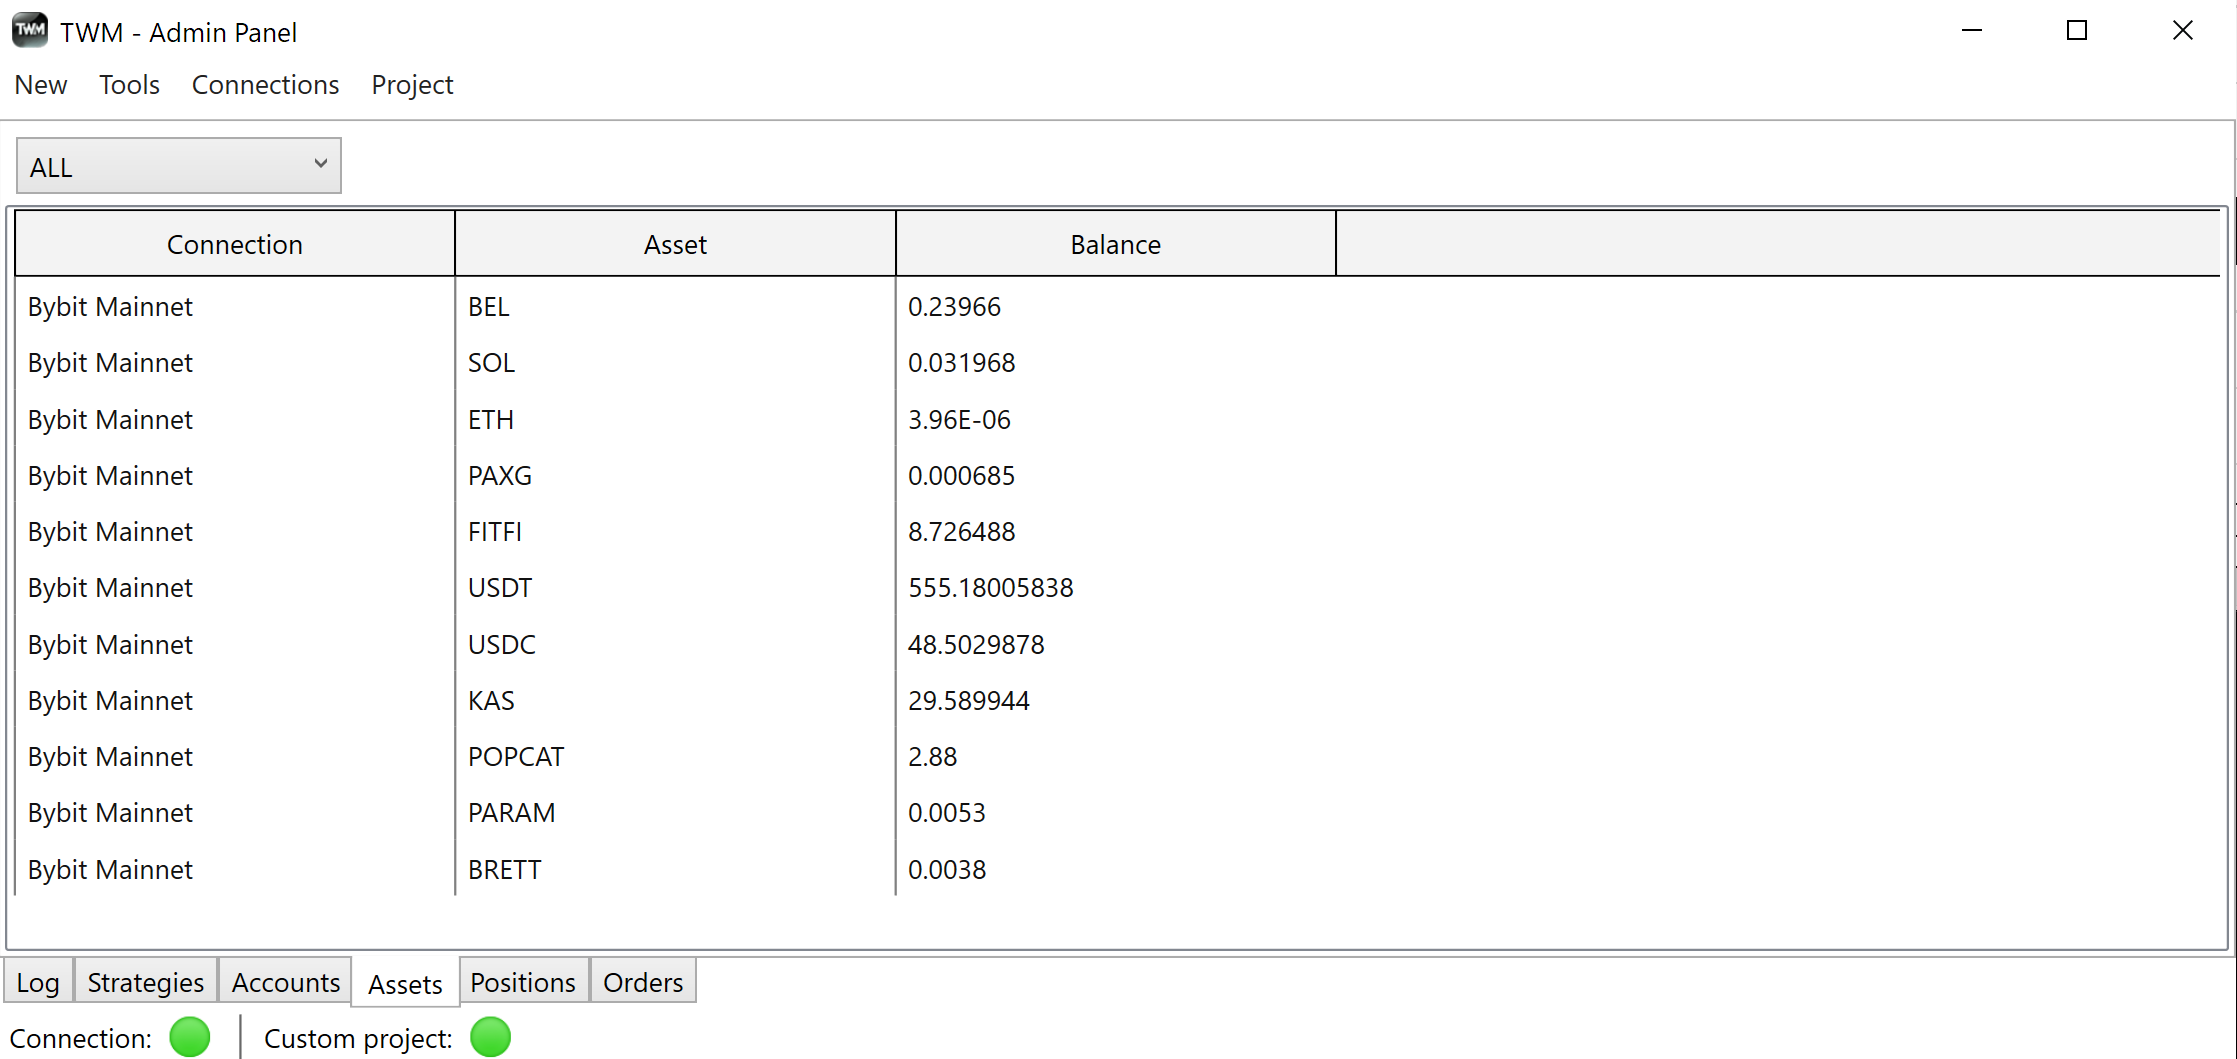Minimize the Admin Panel window
The width and height of the screenshot is (2237, 1059).
click(1972, 31)
